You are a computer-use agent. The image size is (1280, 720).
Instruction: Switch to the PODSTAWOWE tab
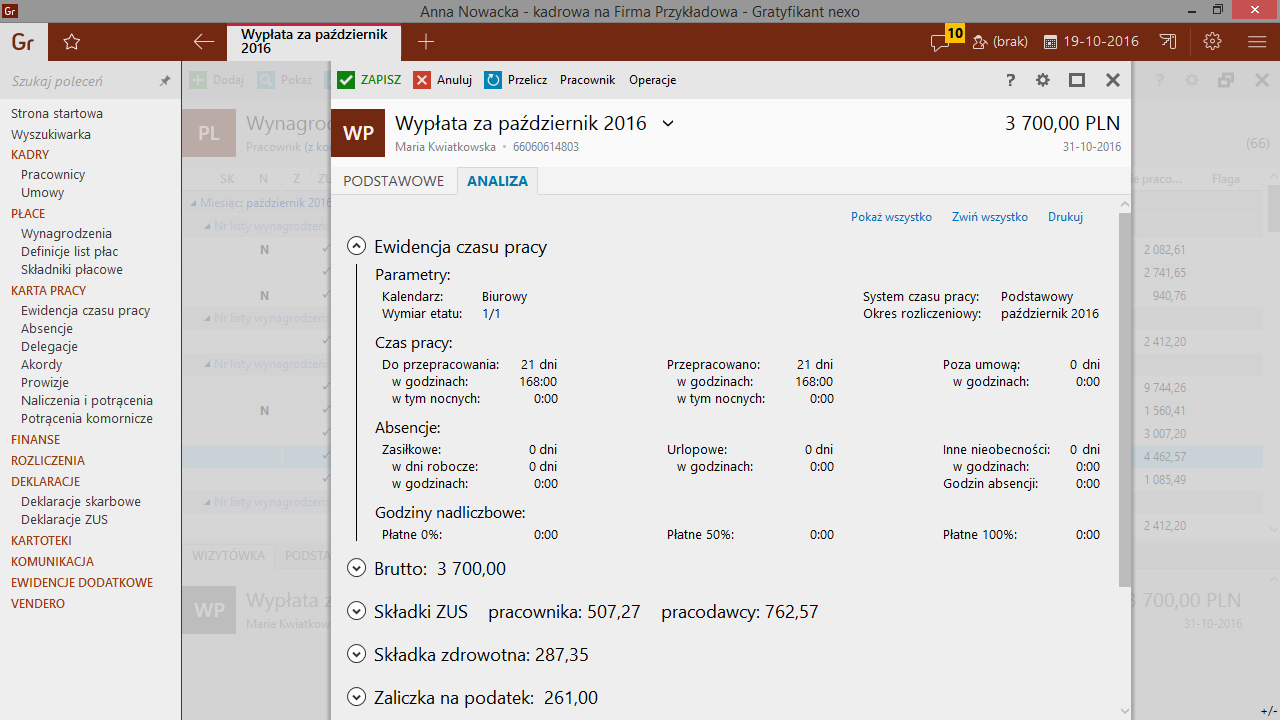[x=394, y=181]
